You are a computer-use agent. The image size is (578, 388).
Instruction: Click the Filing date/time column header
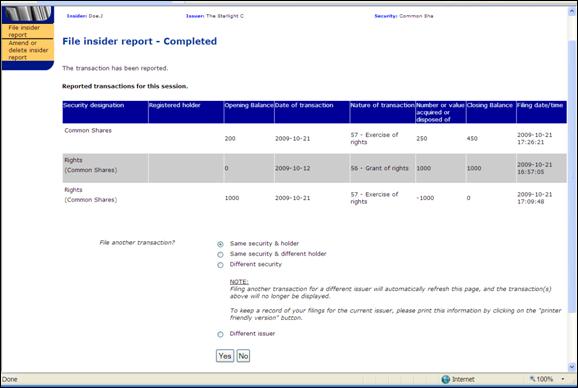tap(542, 112)
